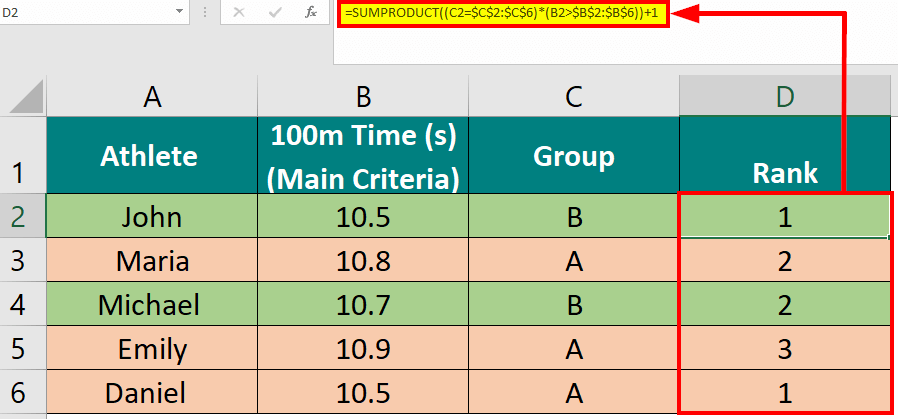The height and width of the screenshot is (419, 898).
Task: Select the 10.7 time cell
Action: 363,304
